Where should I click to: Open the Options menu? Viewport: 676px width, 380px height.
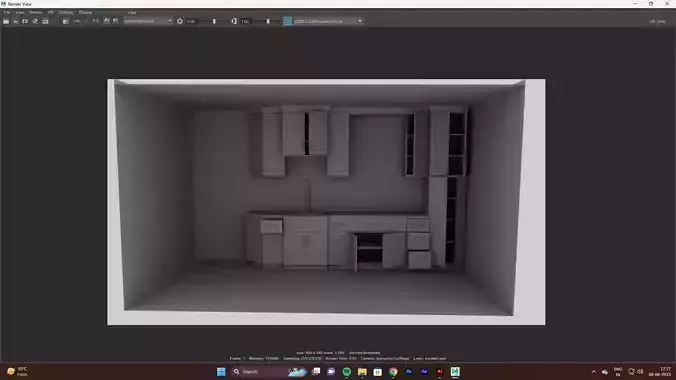66,13
